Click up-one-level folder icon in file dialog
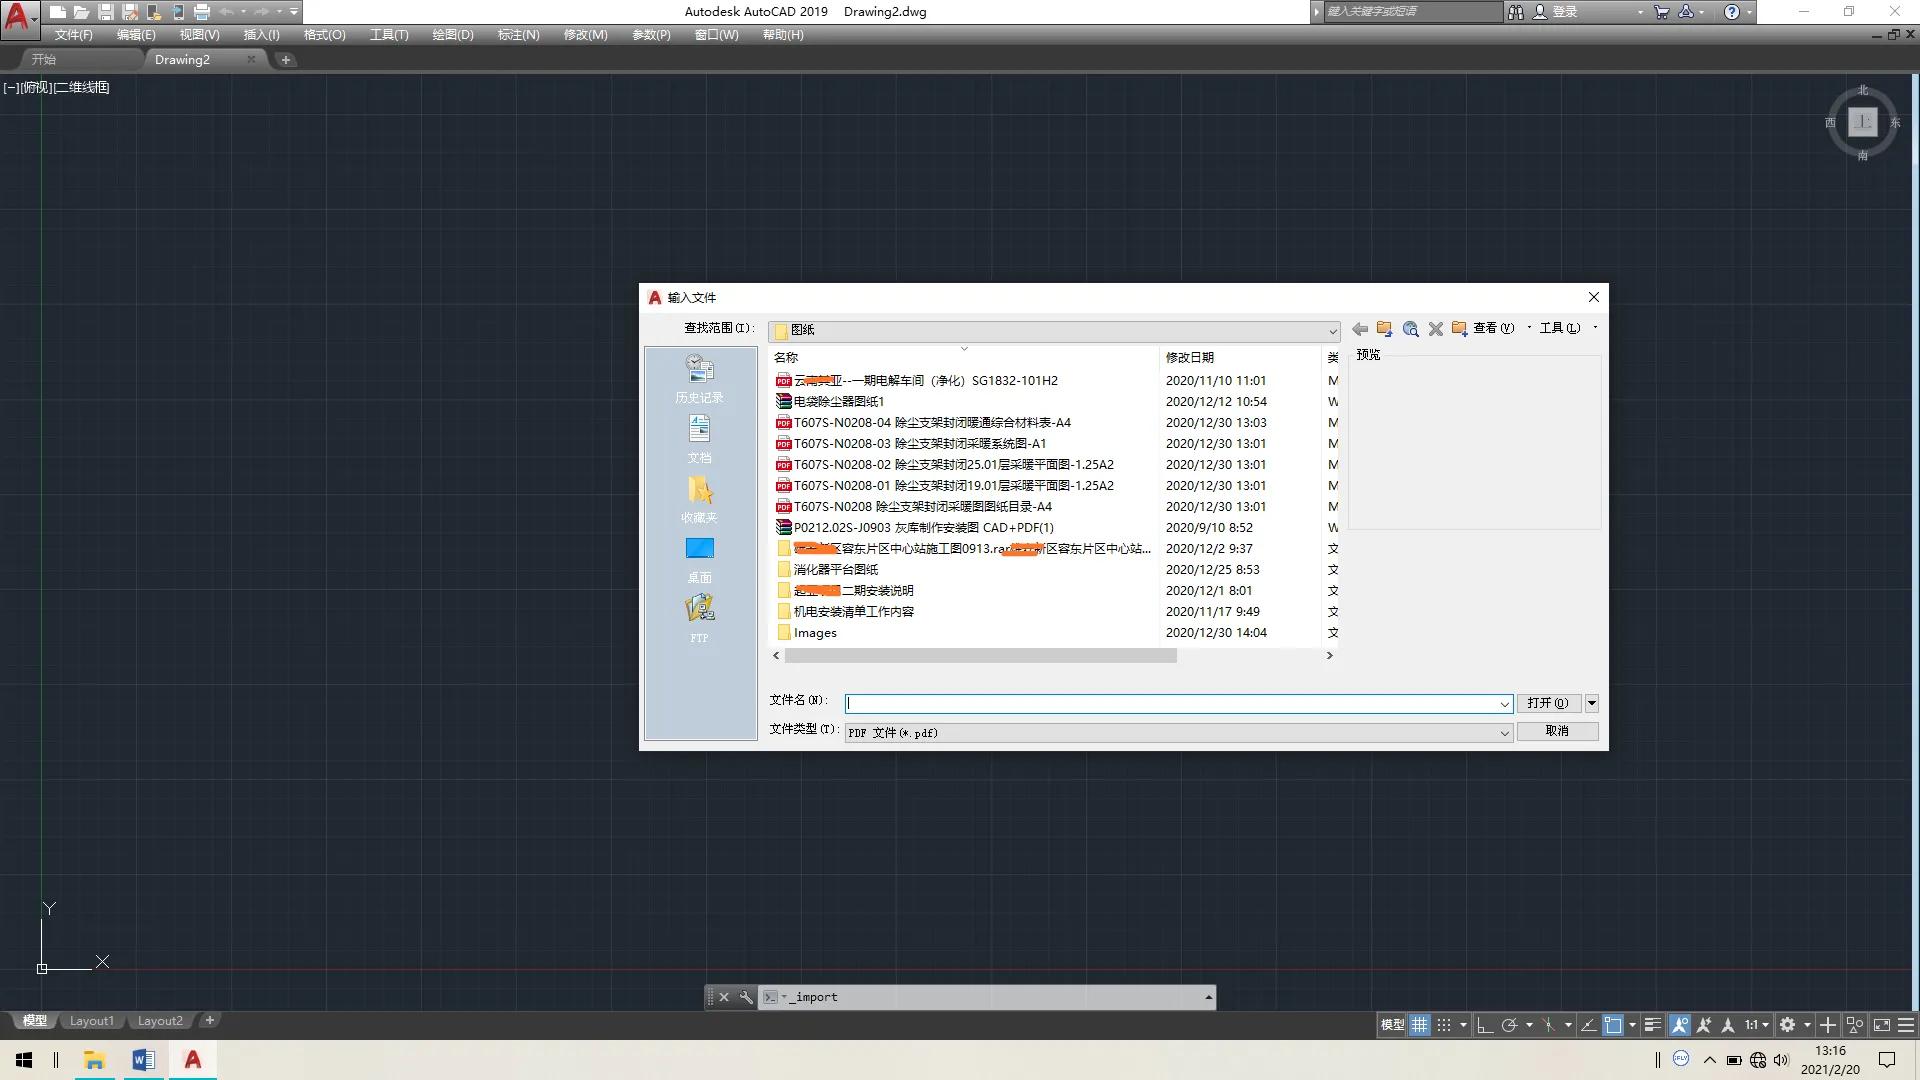1920x1080 pixels. 1385,329
